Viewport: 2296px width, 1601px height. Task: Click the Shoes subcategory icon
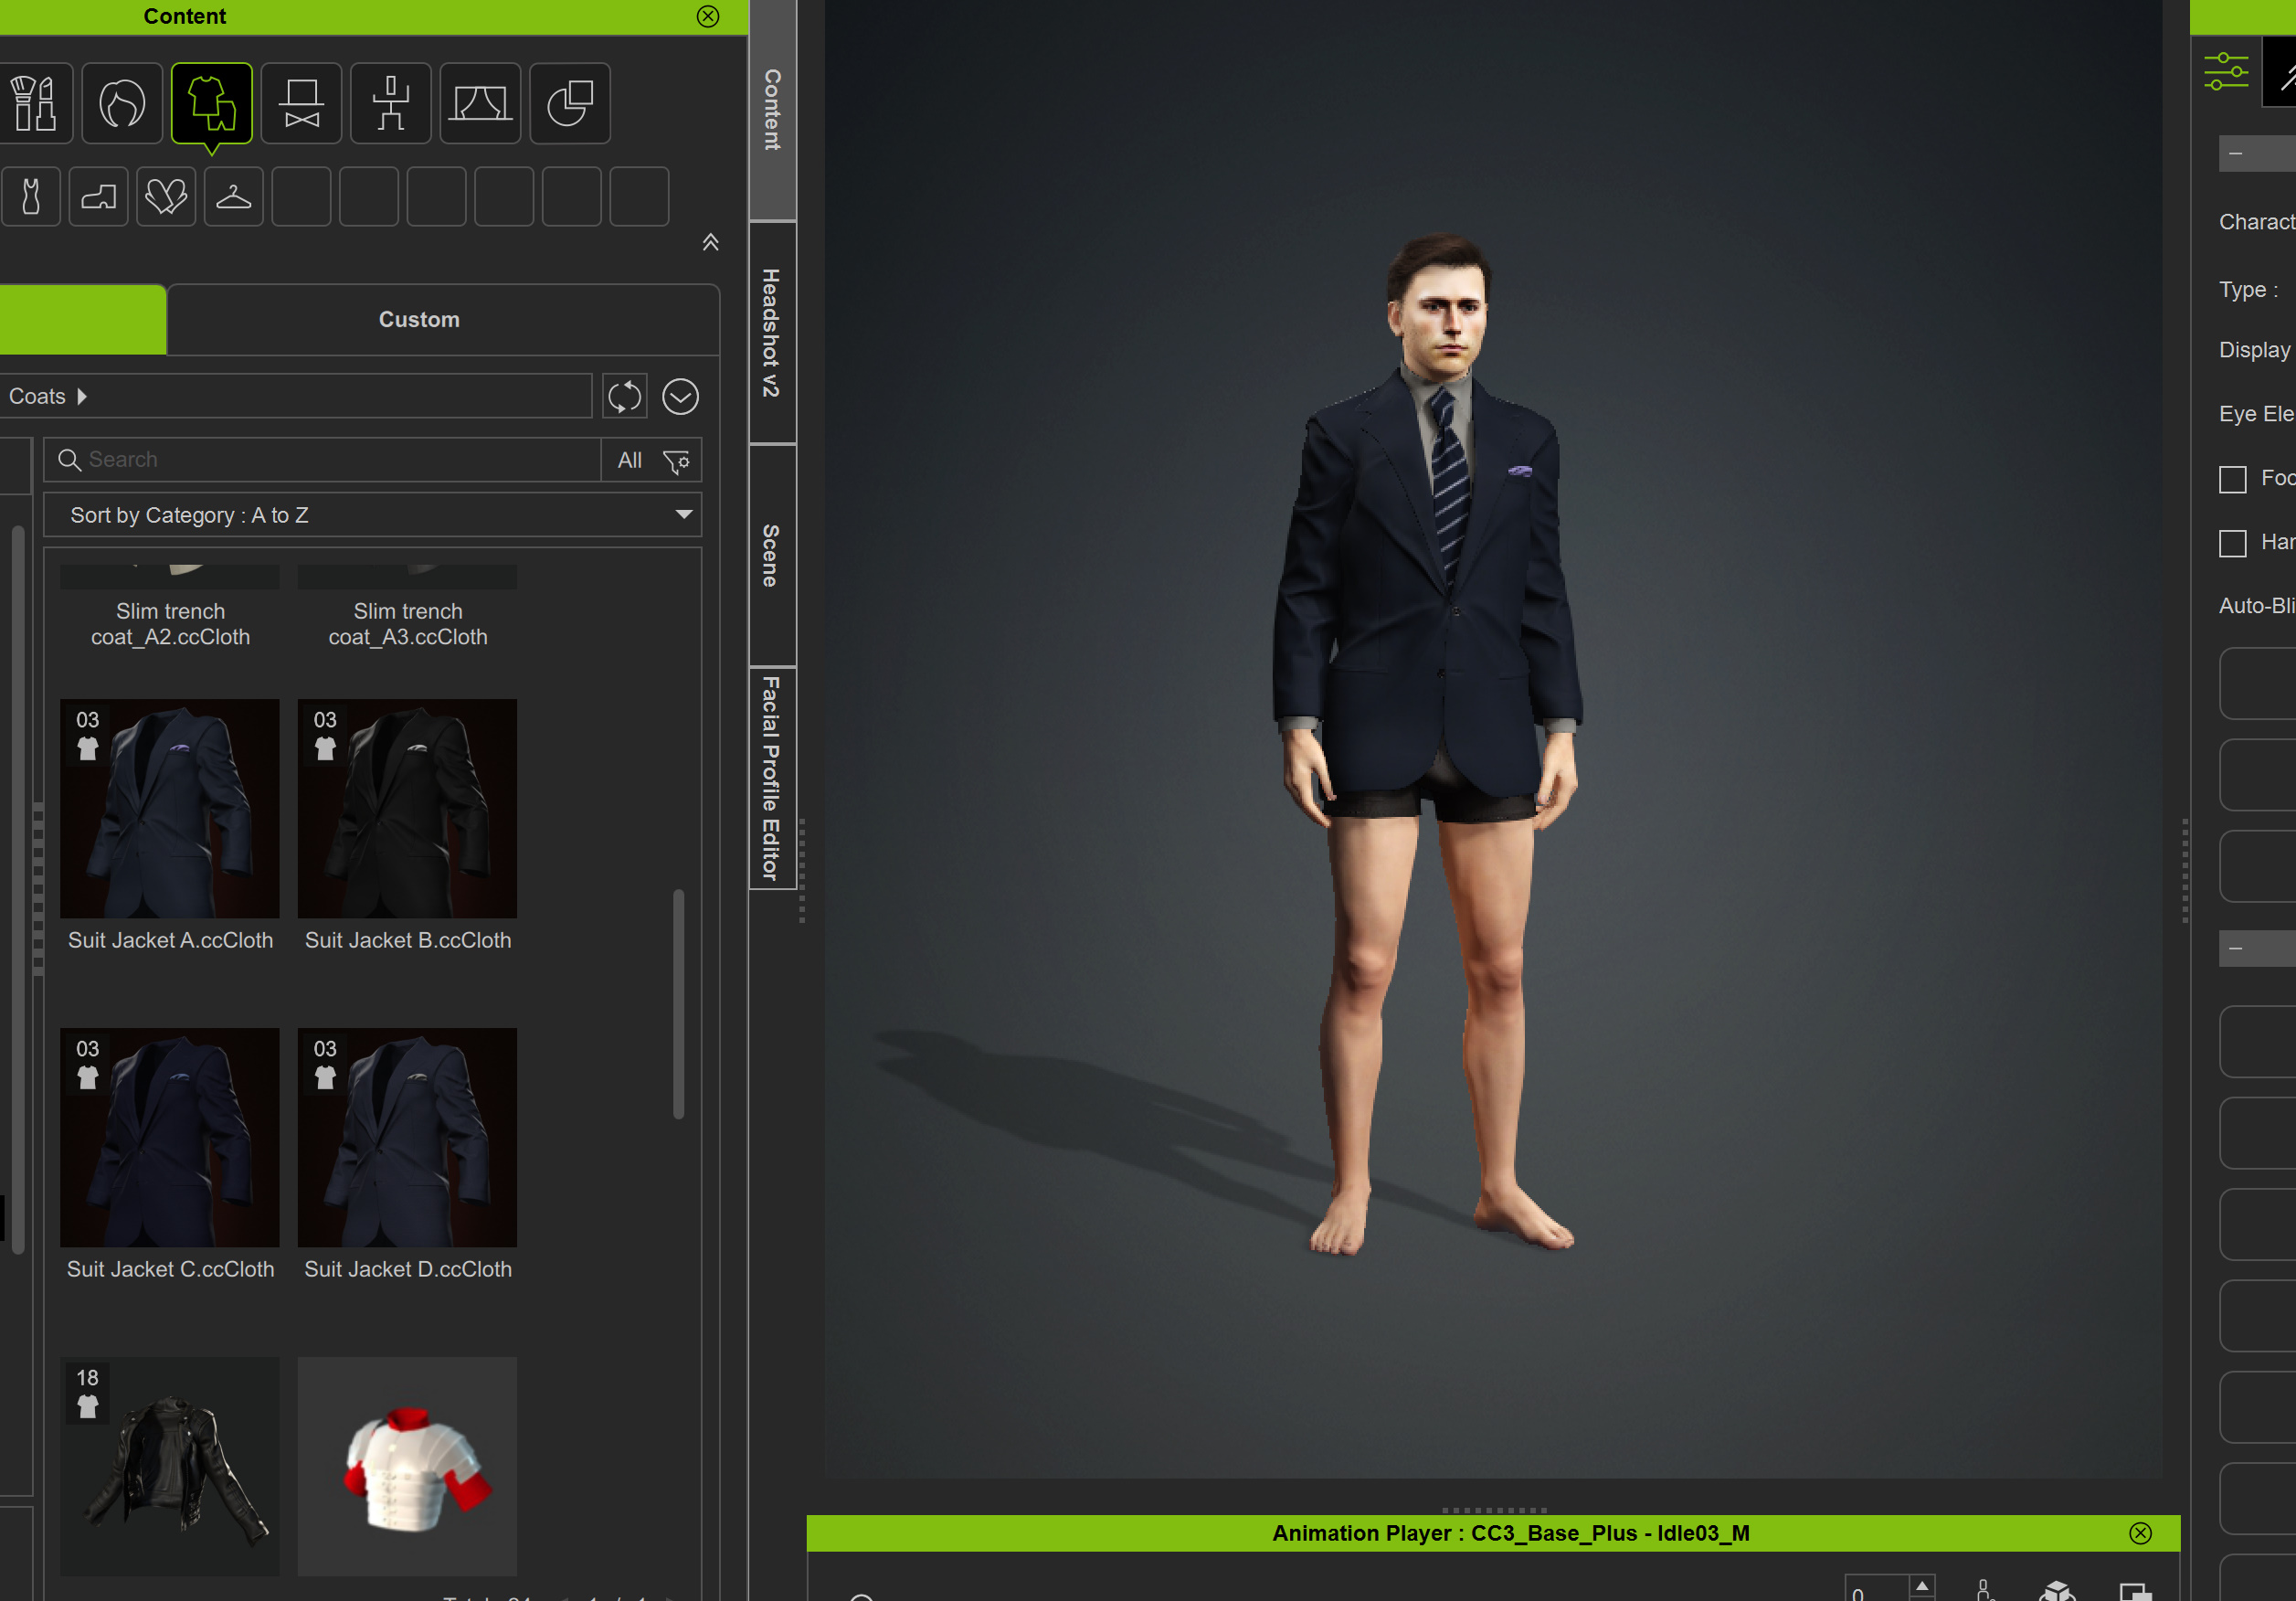98,196
